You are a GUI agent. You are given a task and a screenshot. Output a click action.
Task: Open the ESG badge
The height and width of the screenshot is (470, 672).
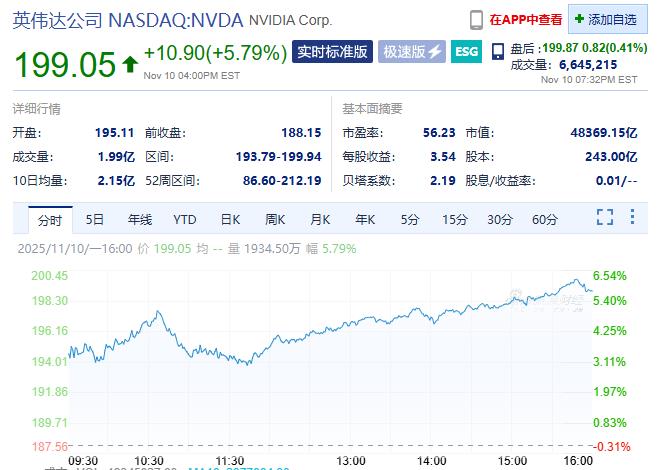[x=466, y=52]
